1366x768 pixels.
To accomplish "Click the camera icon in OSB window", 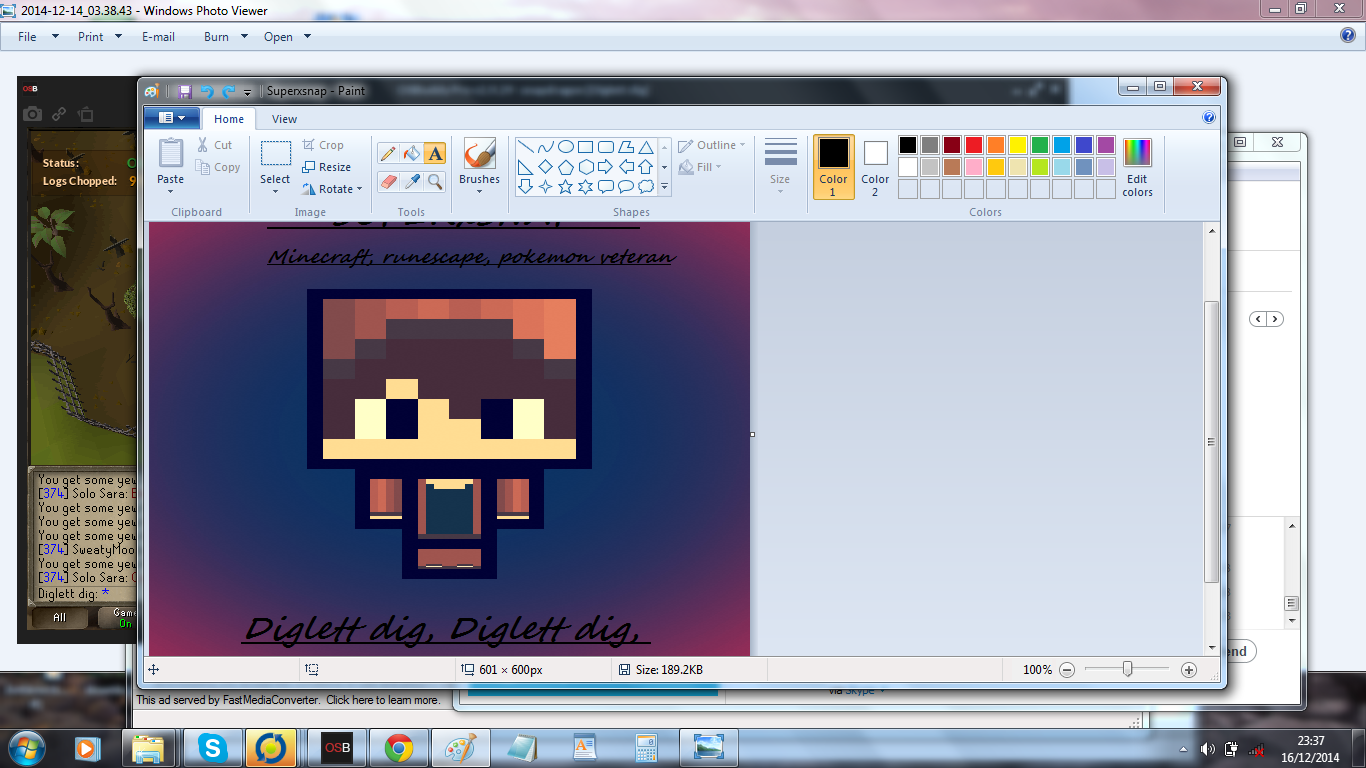I will pyautogui.click(x=33, y=115).
